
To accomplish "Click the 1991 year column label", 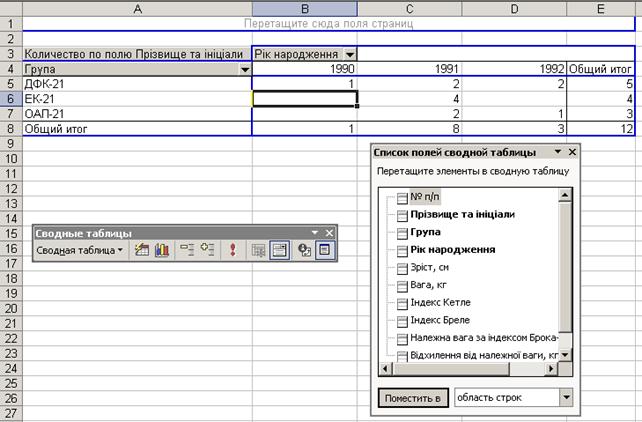I will [x=409, y=69].
